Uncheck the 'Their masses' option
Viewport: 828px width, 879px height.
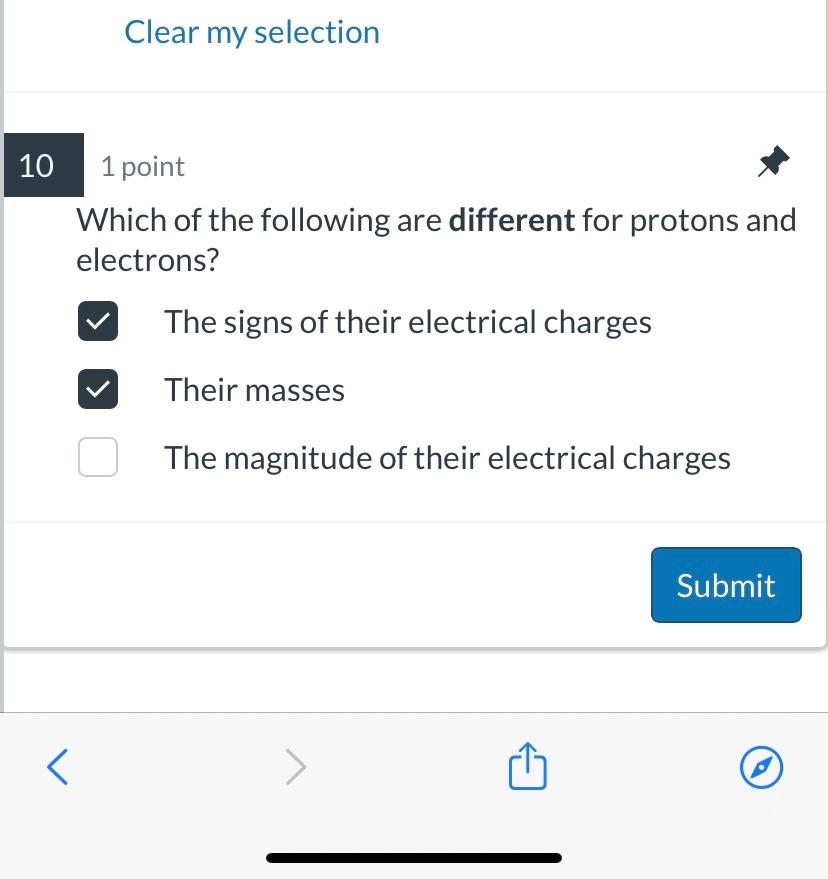(x=97, y=389)
